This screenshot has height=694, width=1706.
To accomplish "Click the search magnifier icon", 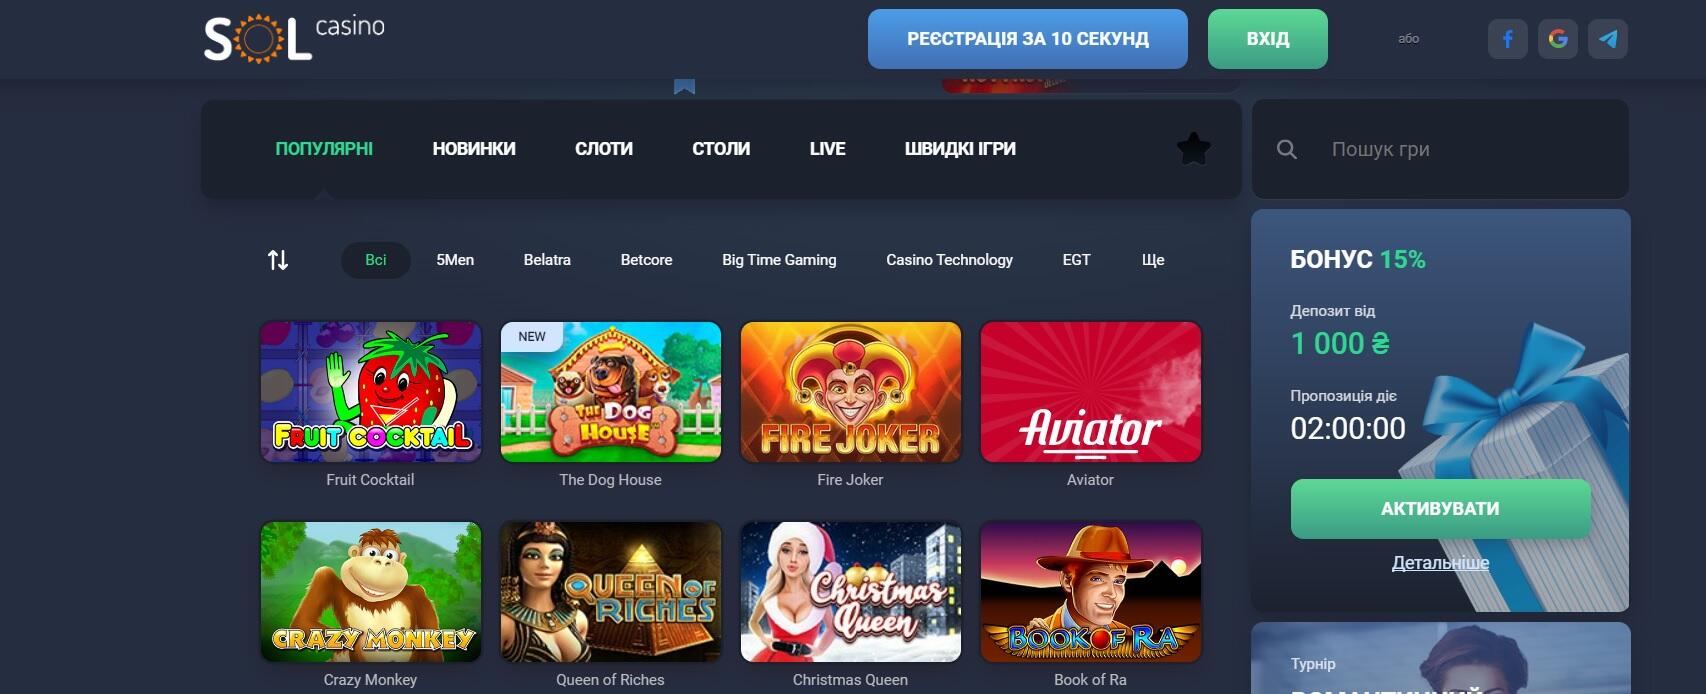I will click(1287, 149).
